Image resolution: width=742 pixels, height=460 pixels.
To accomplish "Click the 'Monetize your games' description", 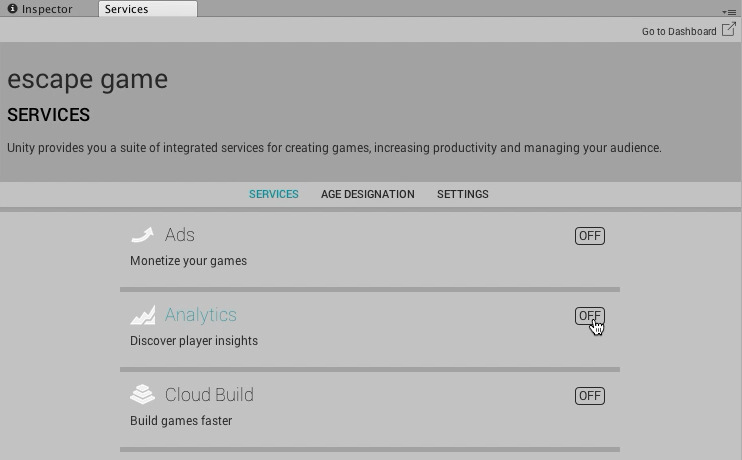I will click(x=188, y=261).
